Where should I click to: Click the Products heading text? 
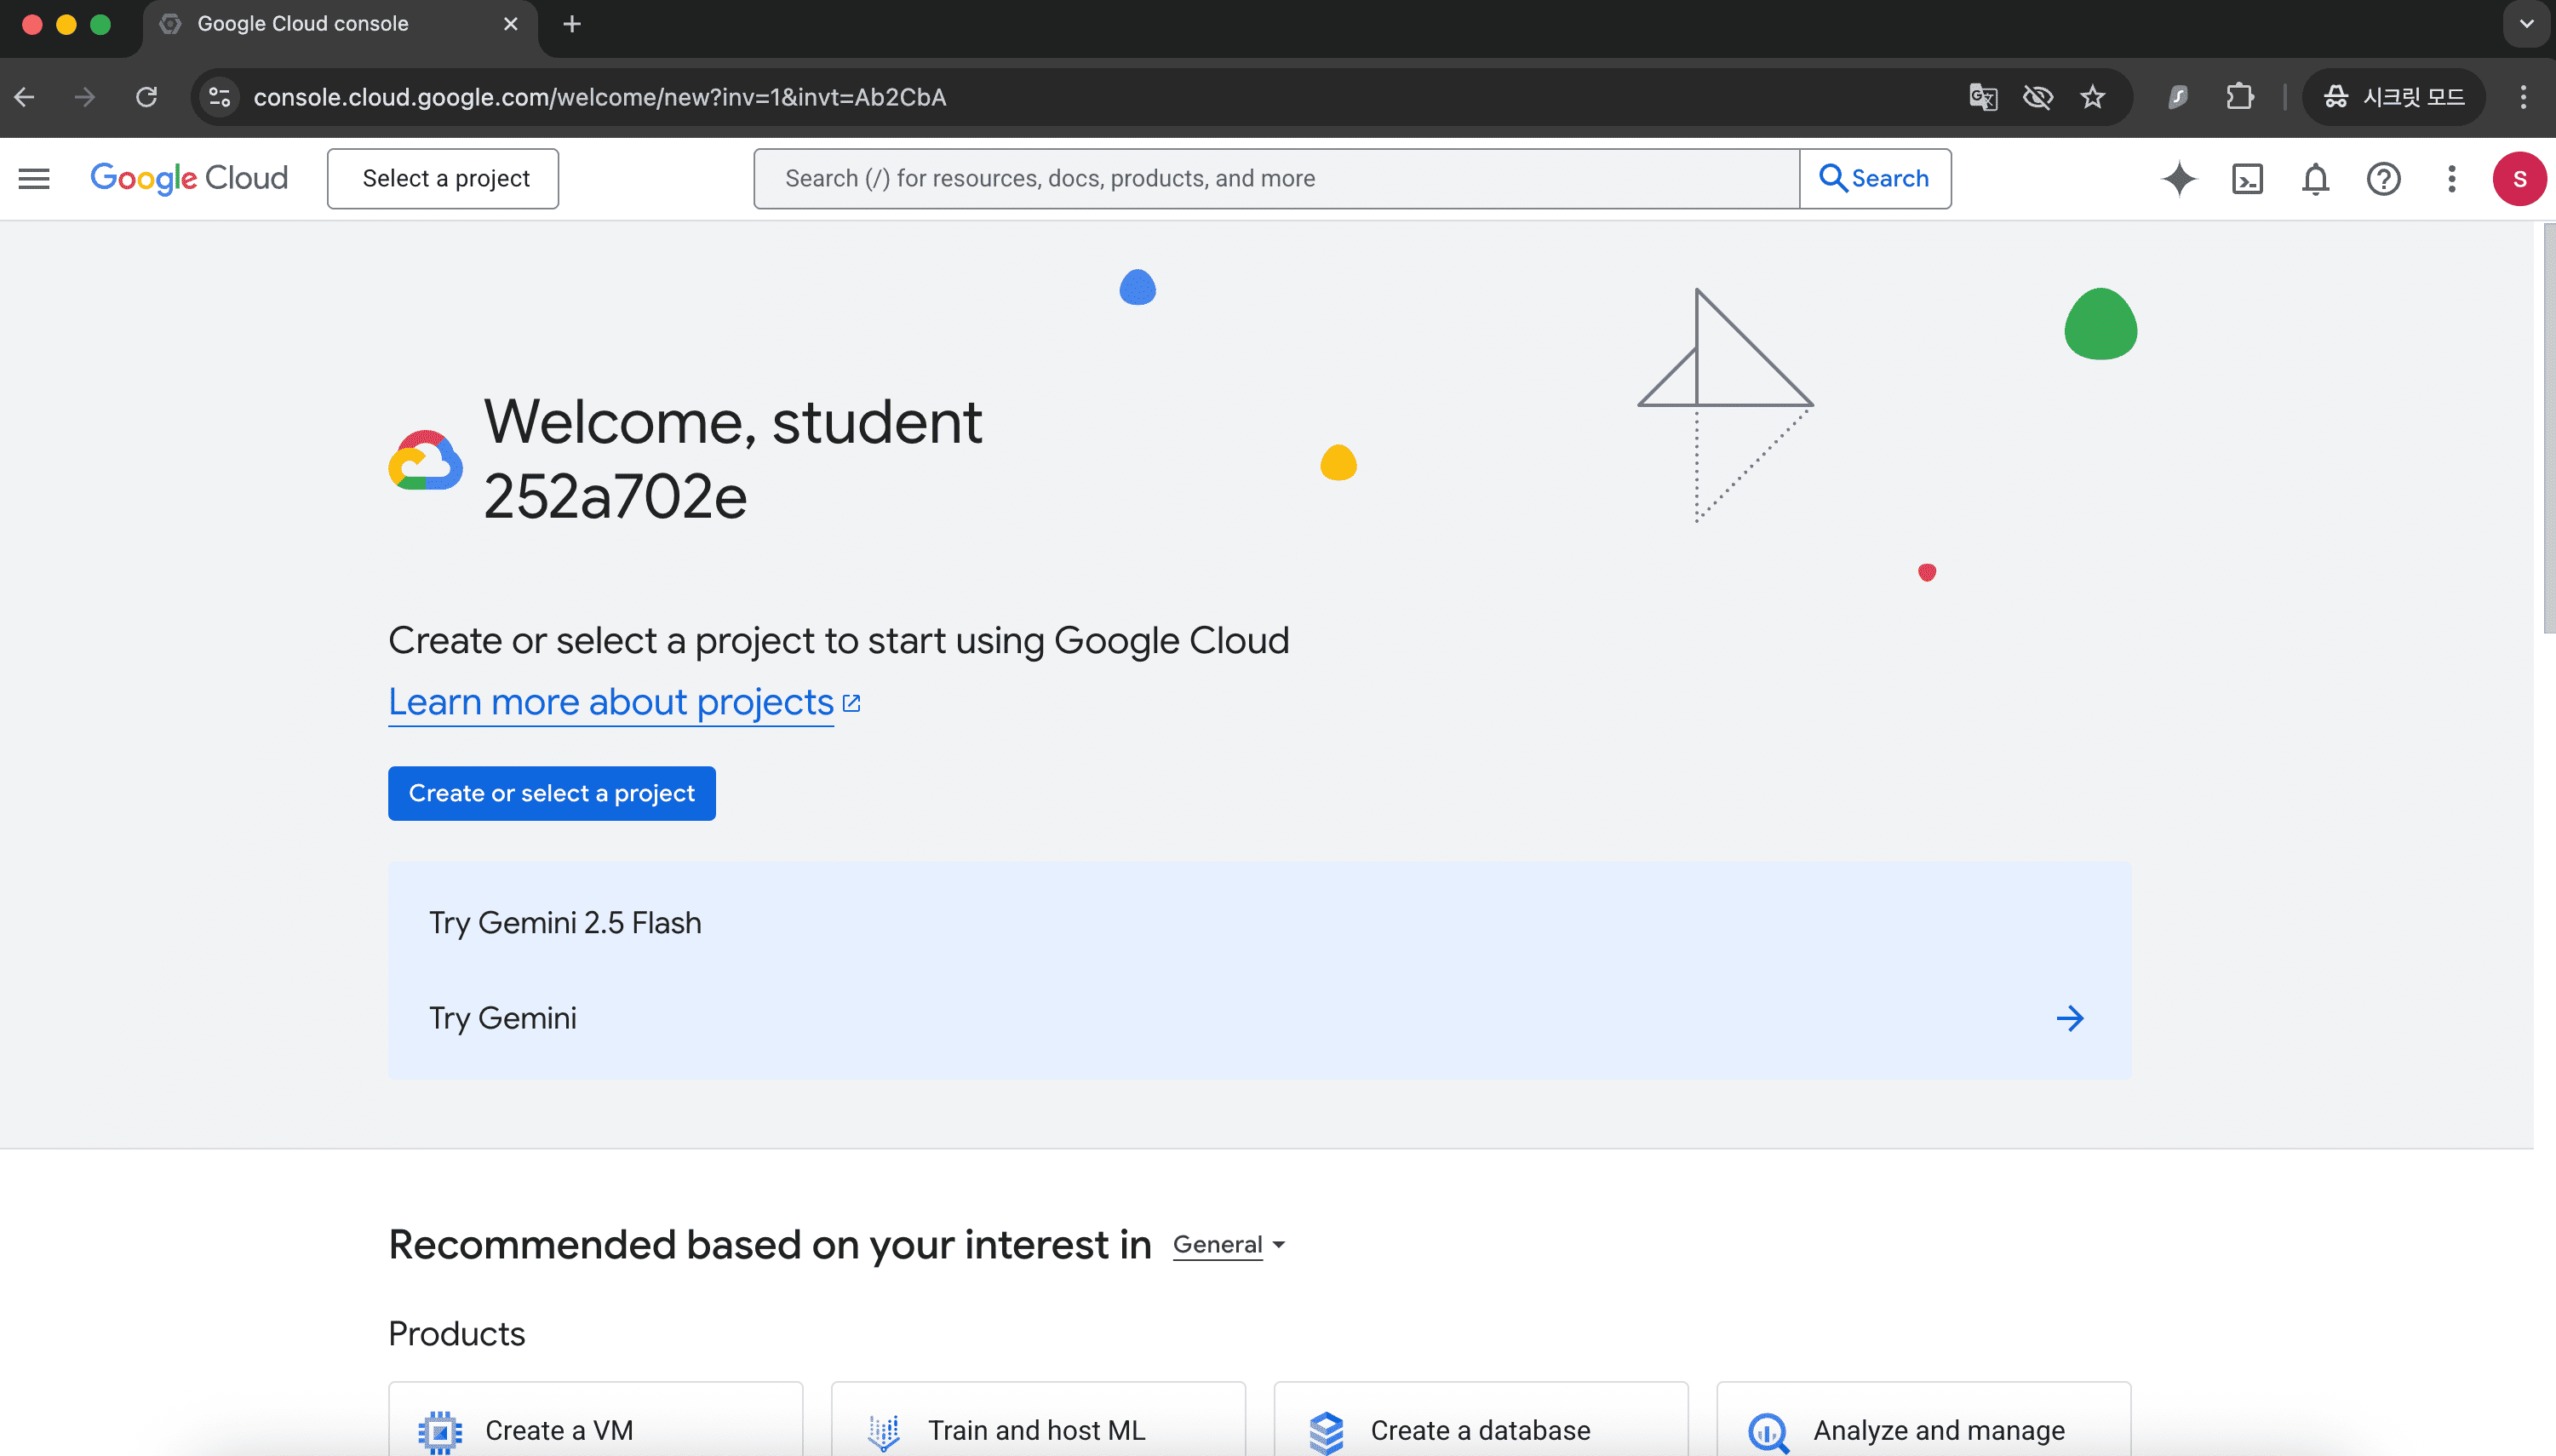456,1334
